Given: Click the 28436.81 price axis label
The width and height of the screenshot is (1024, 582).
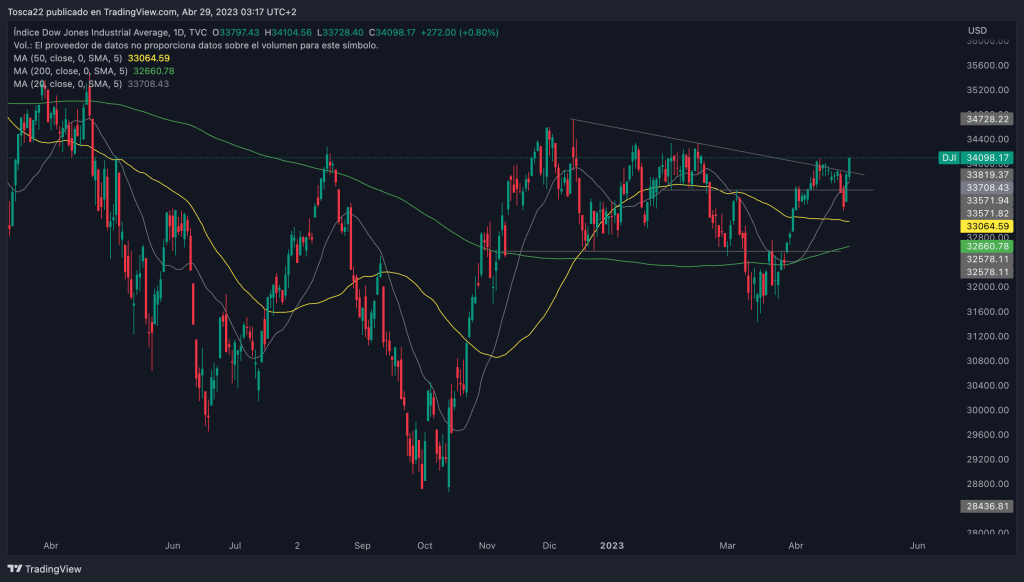Looking at the screenshot, I should pos(987,507).
